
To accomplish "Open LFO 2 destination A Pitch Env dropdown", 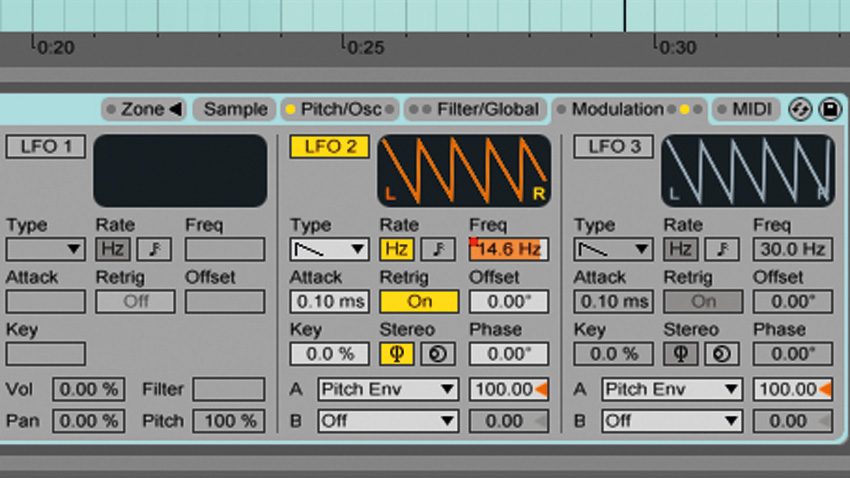I will coord(388,389).
